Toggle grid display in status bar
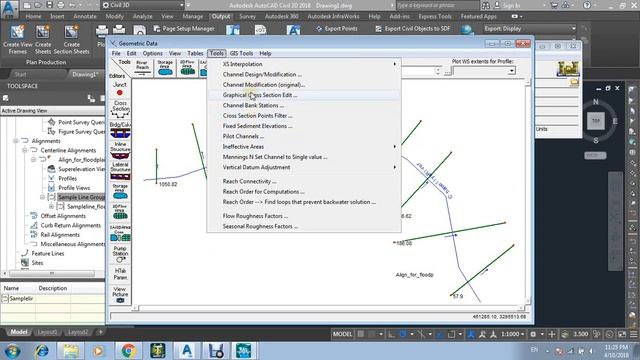 pos(361,334)
